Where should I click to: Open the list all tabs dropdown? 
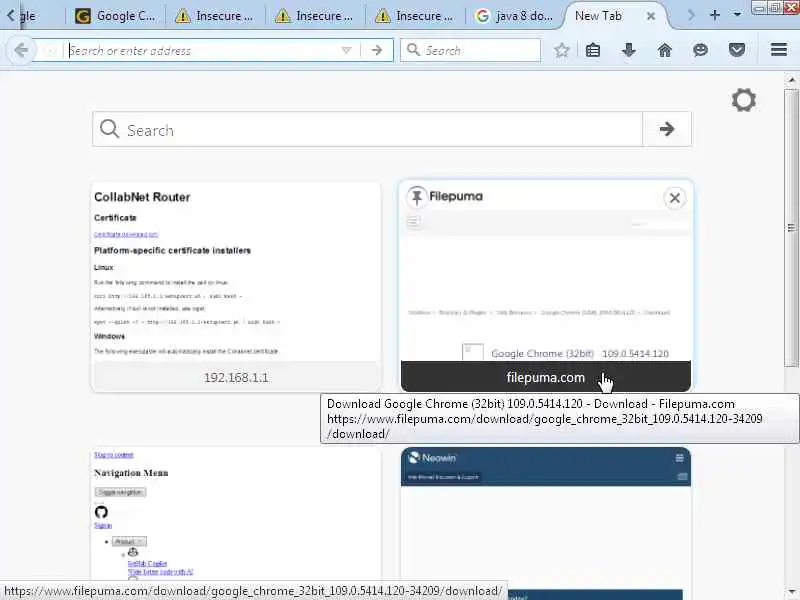click(737, 15)
